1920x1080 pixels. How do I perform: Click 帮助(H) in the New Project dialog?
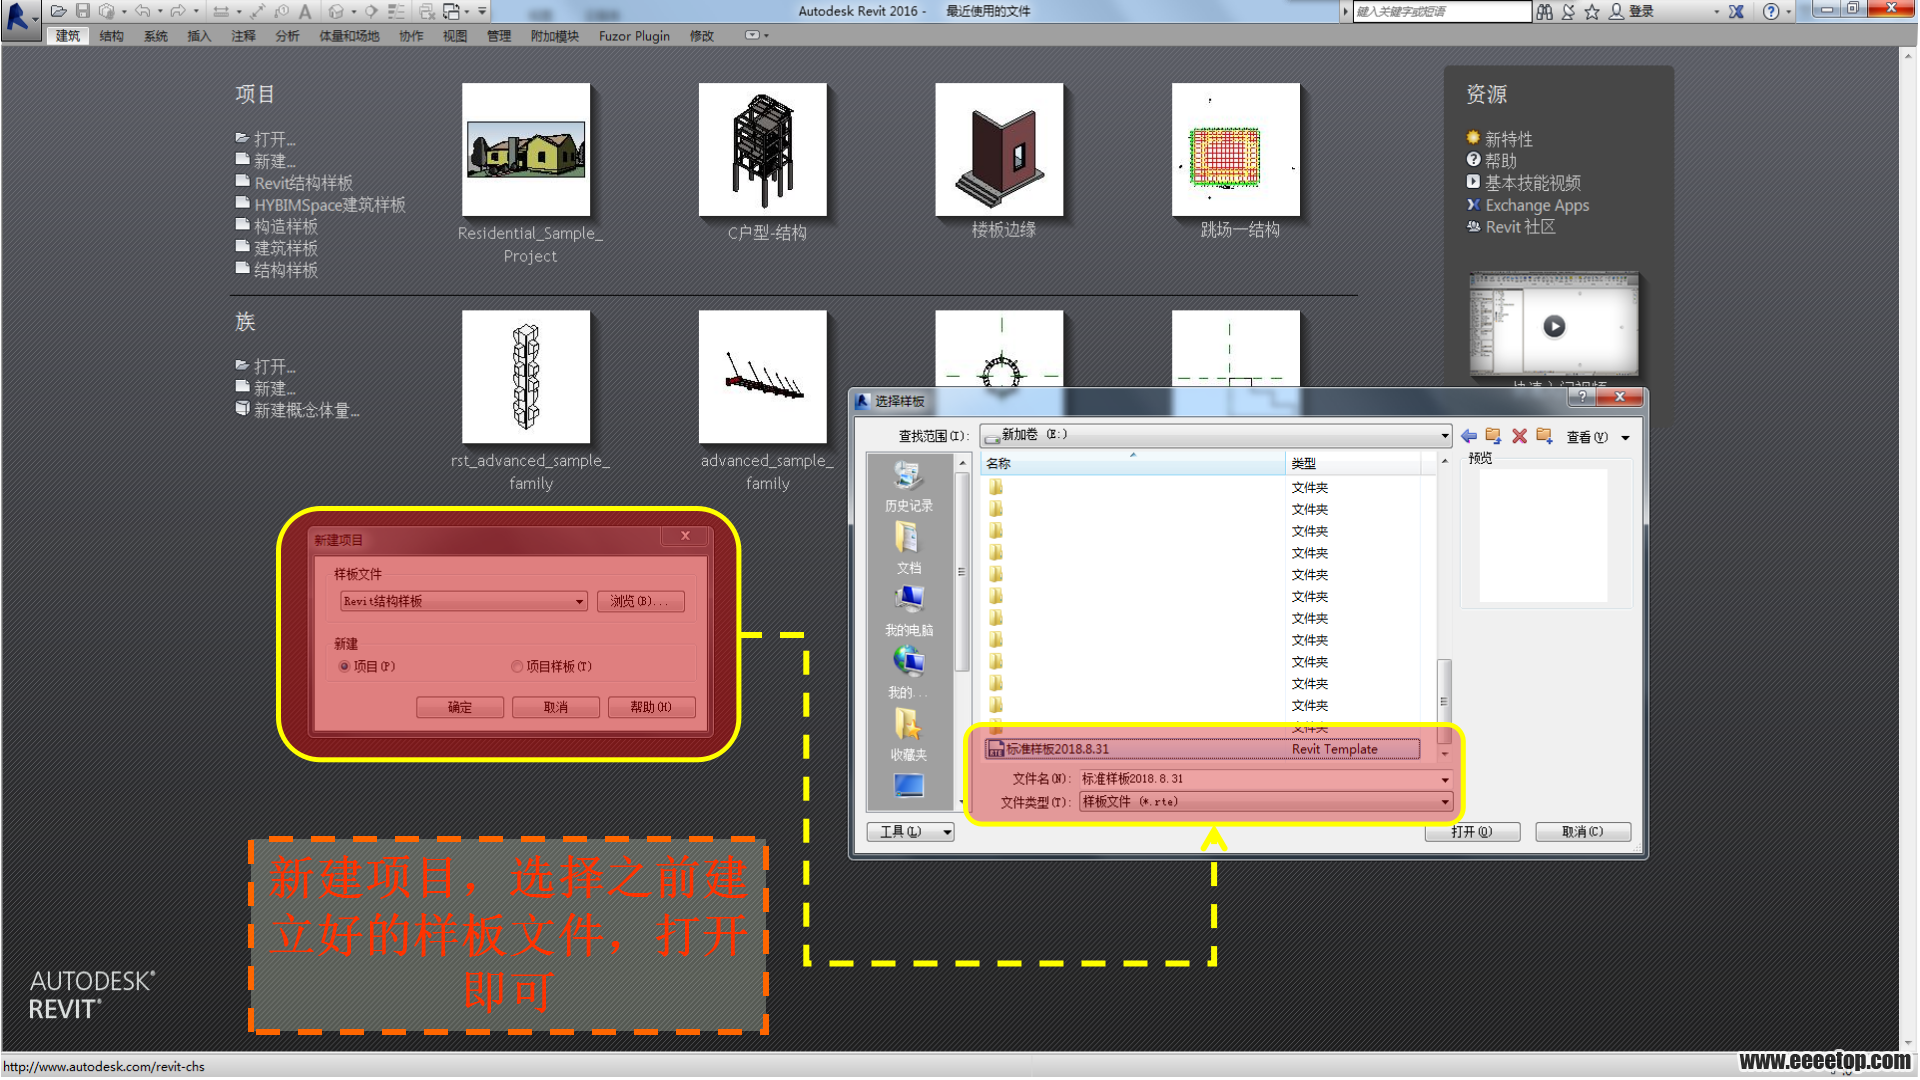point(651,707)
